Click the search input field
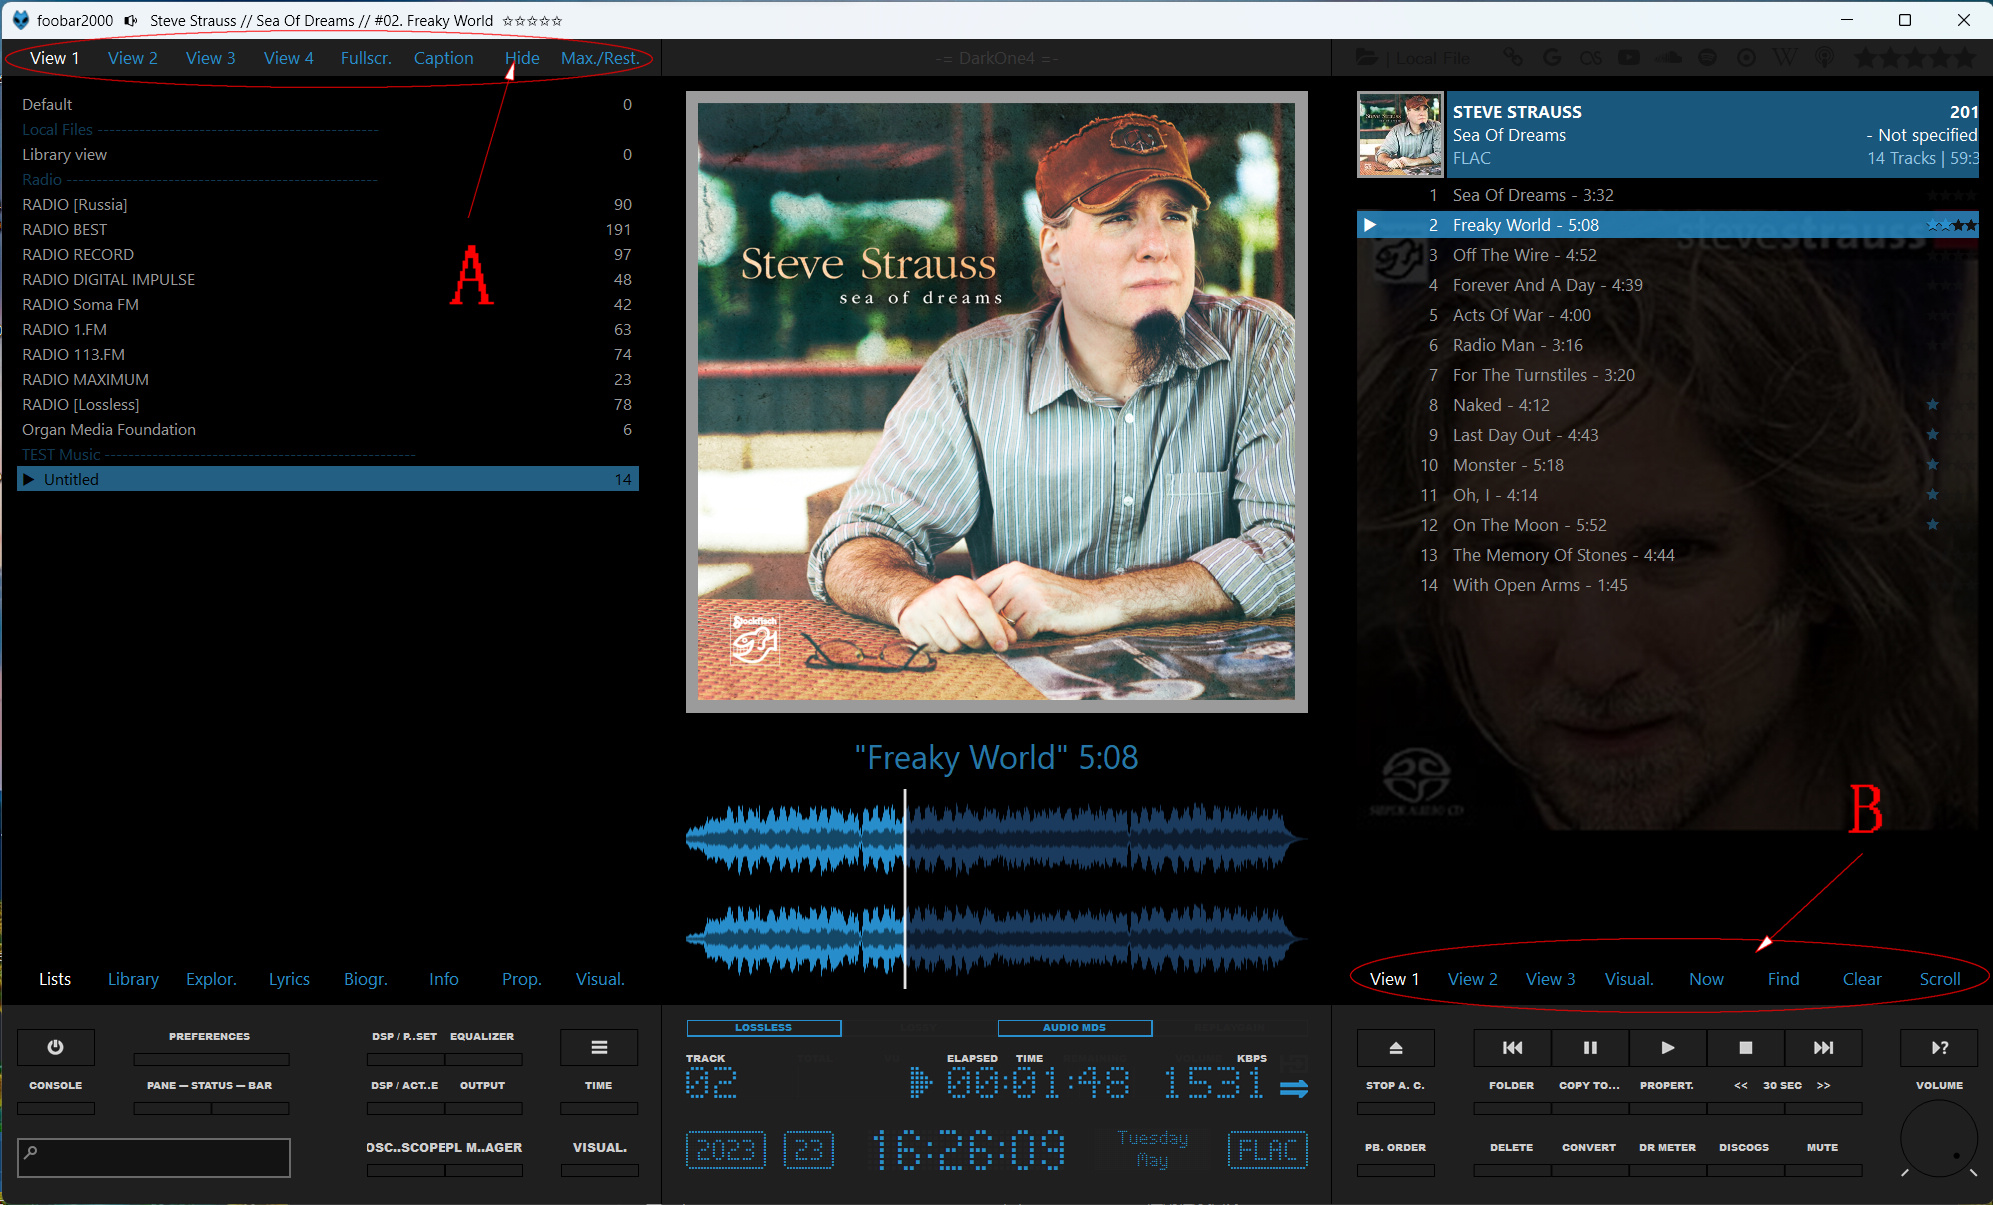 (155, 1157)
